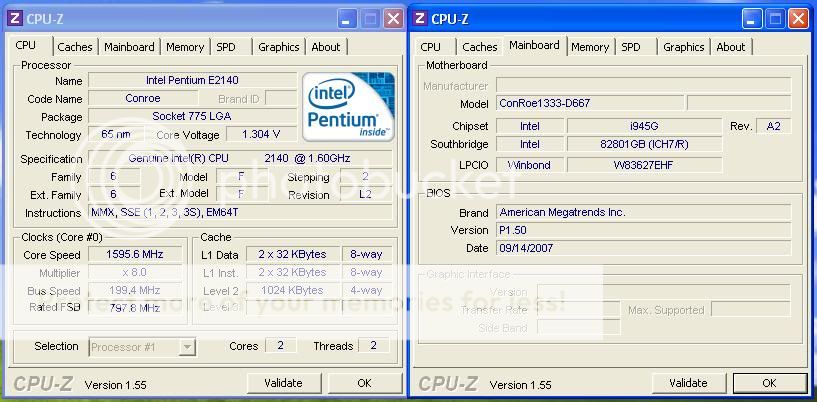Click the Intel Pentium inside logo badge
Image resolution: width=817 pixels, height=402 pixels.
coord(348,107)
